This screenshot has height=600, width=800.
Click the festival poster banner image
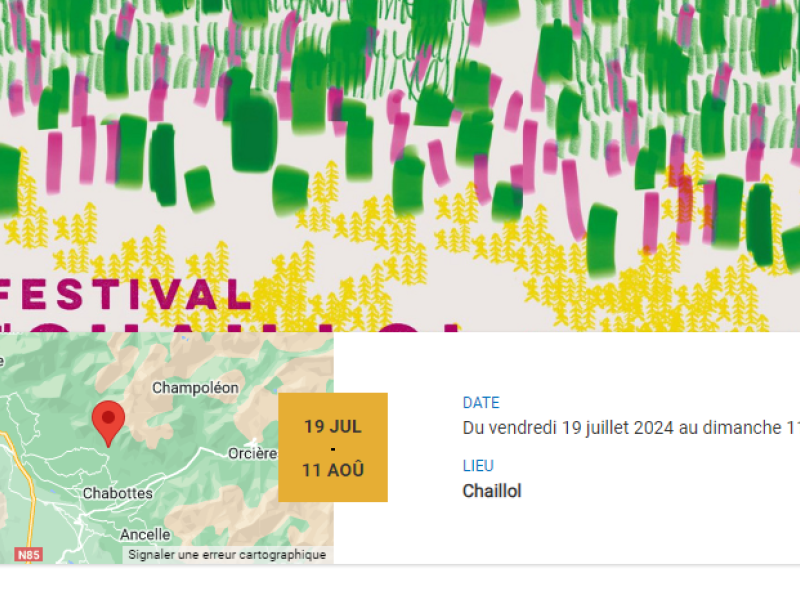coord(400,166)
